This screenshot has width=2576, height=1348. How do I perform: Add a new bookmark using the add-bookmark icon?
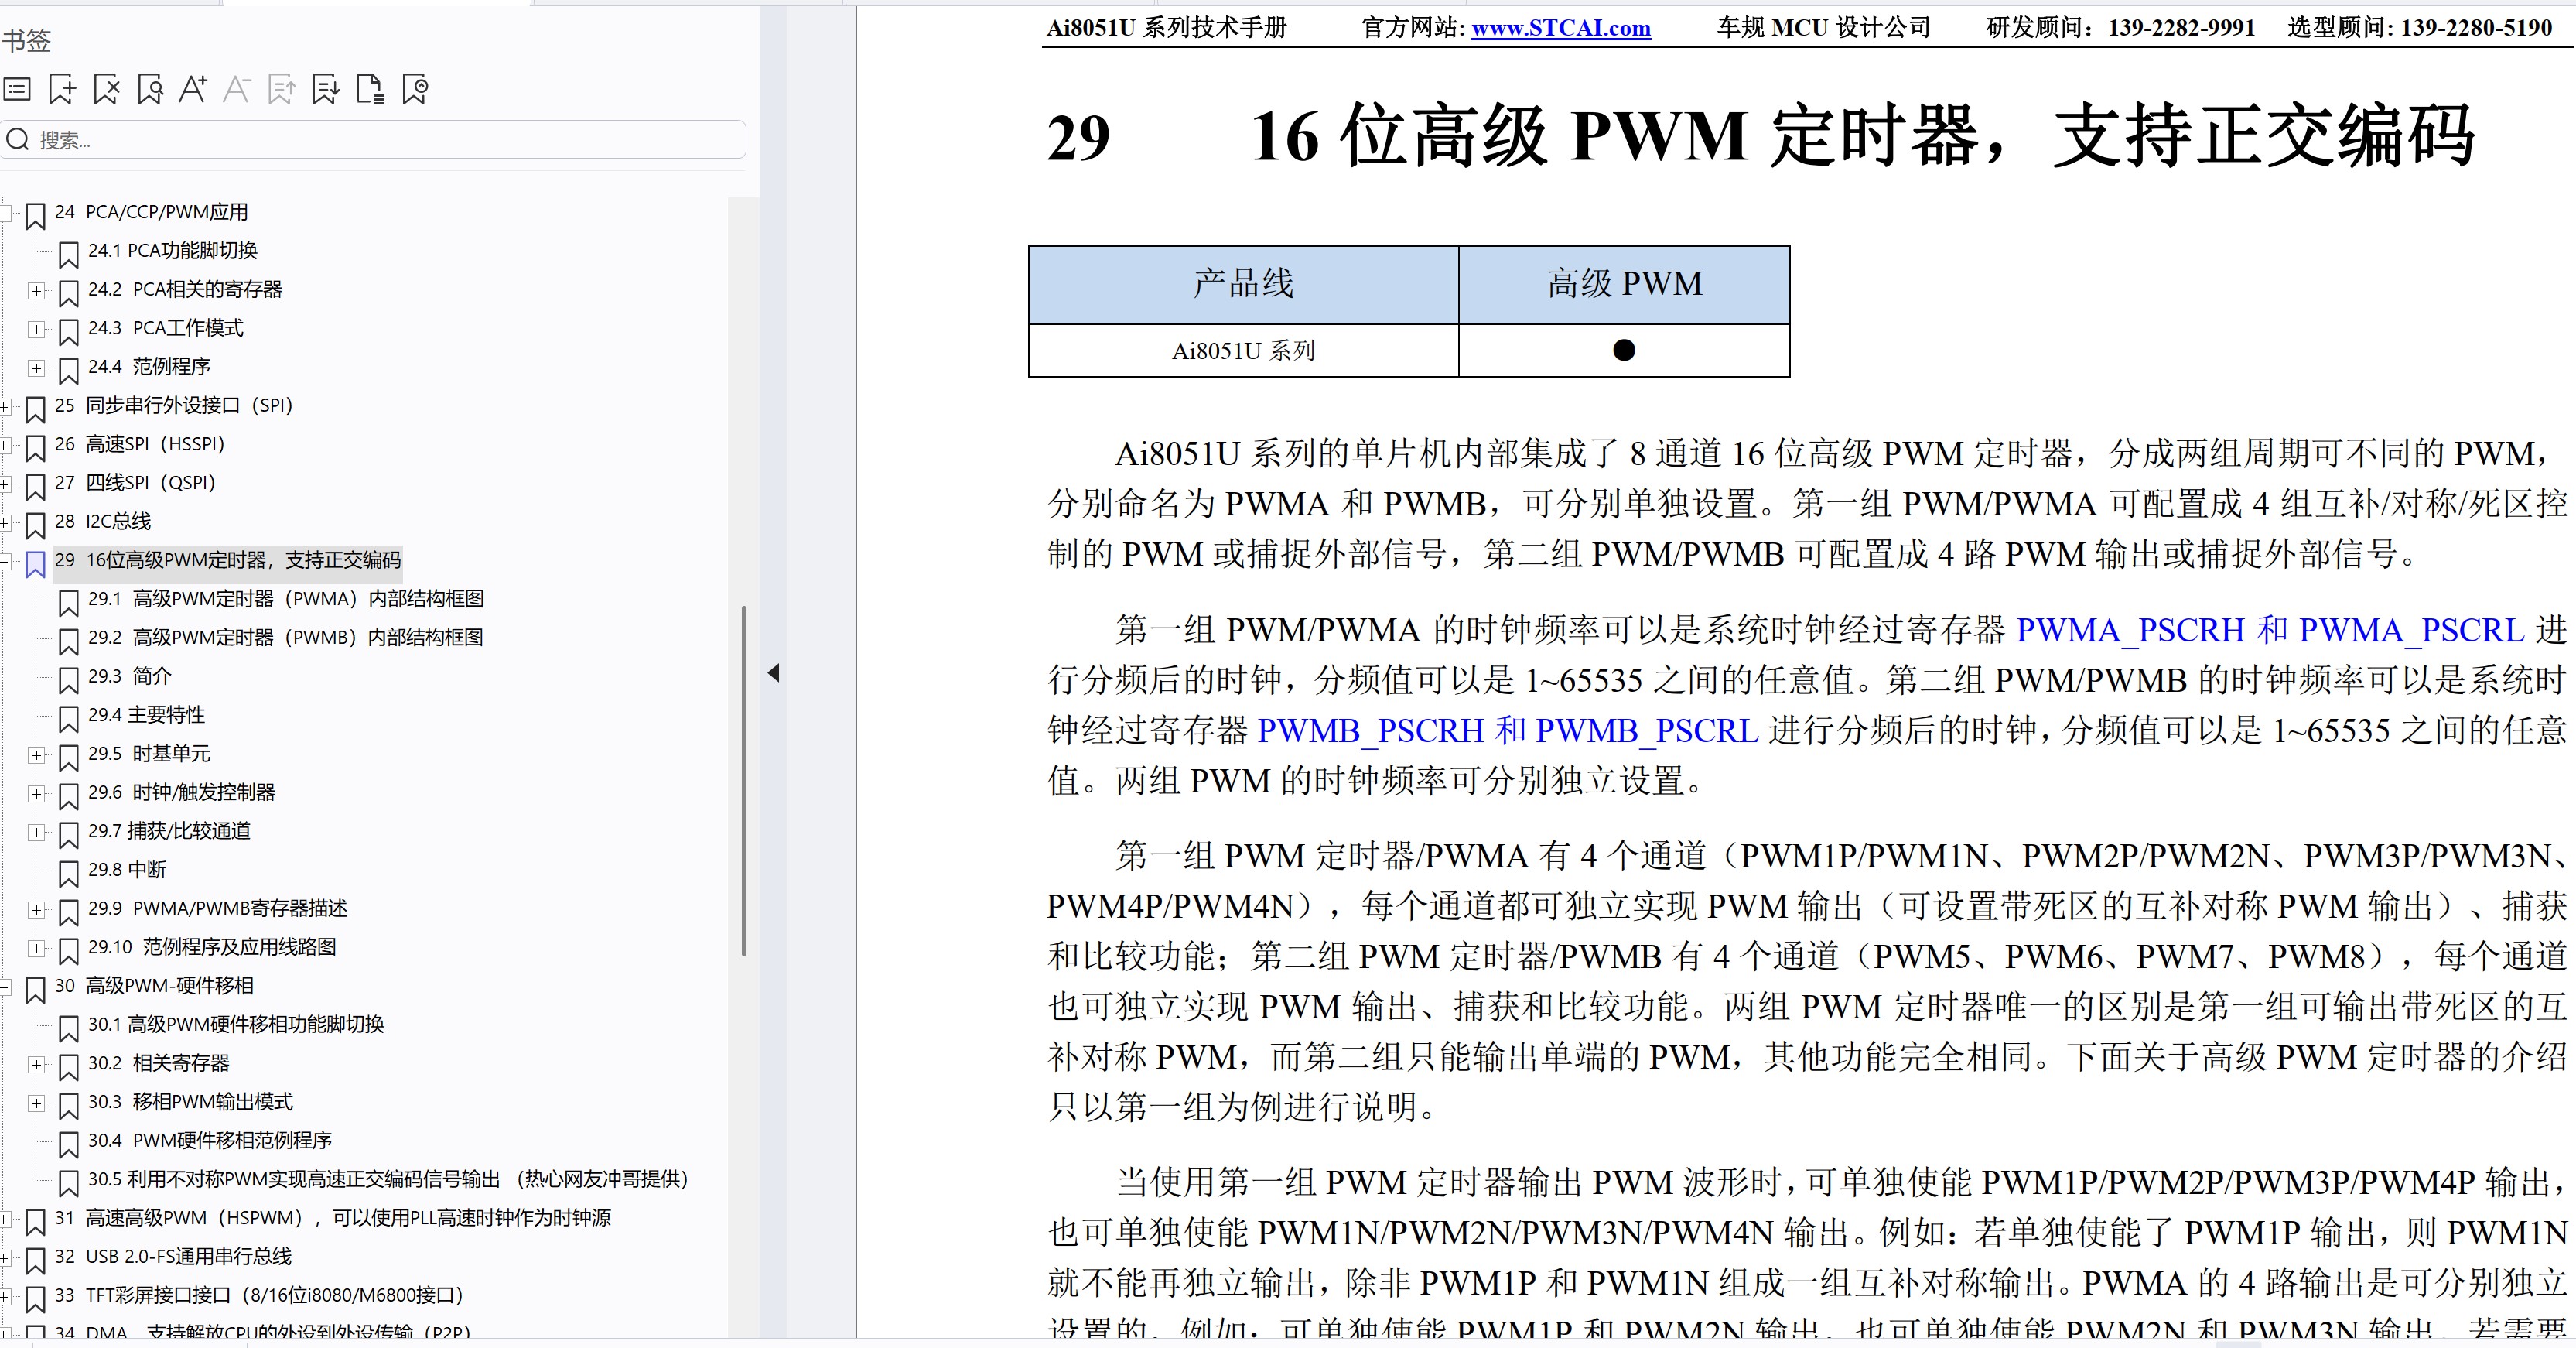click(62, 88)
